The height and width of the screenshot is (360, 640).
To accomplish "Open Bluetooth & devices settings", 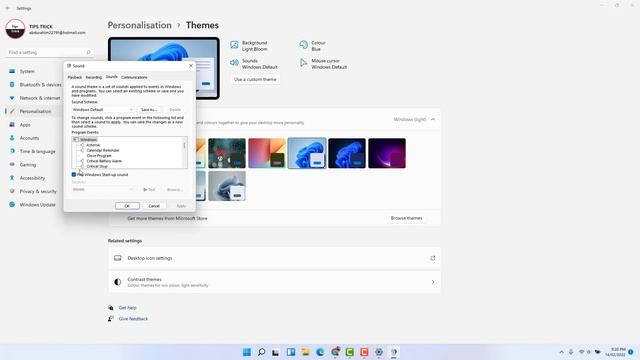I will click(35, 84).
